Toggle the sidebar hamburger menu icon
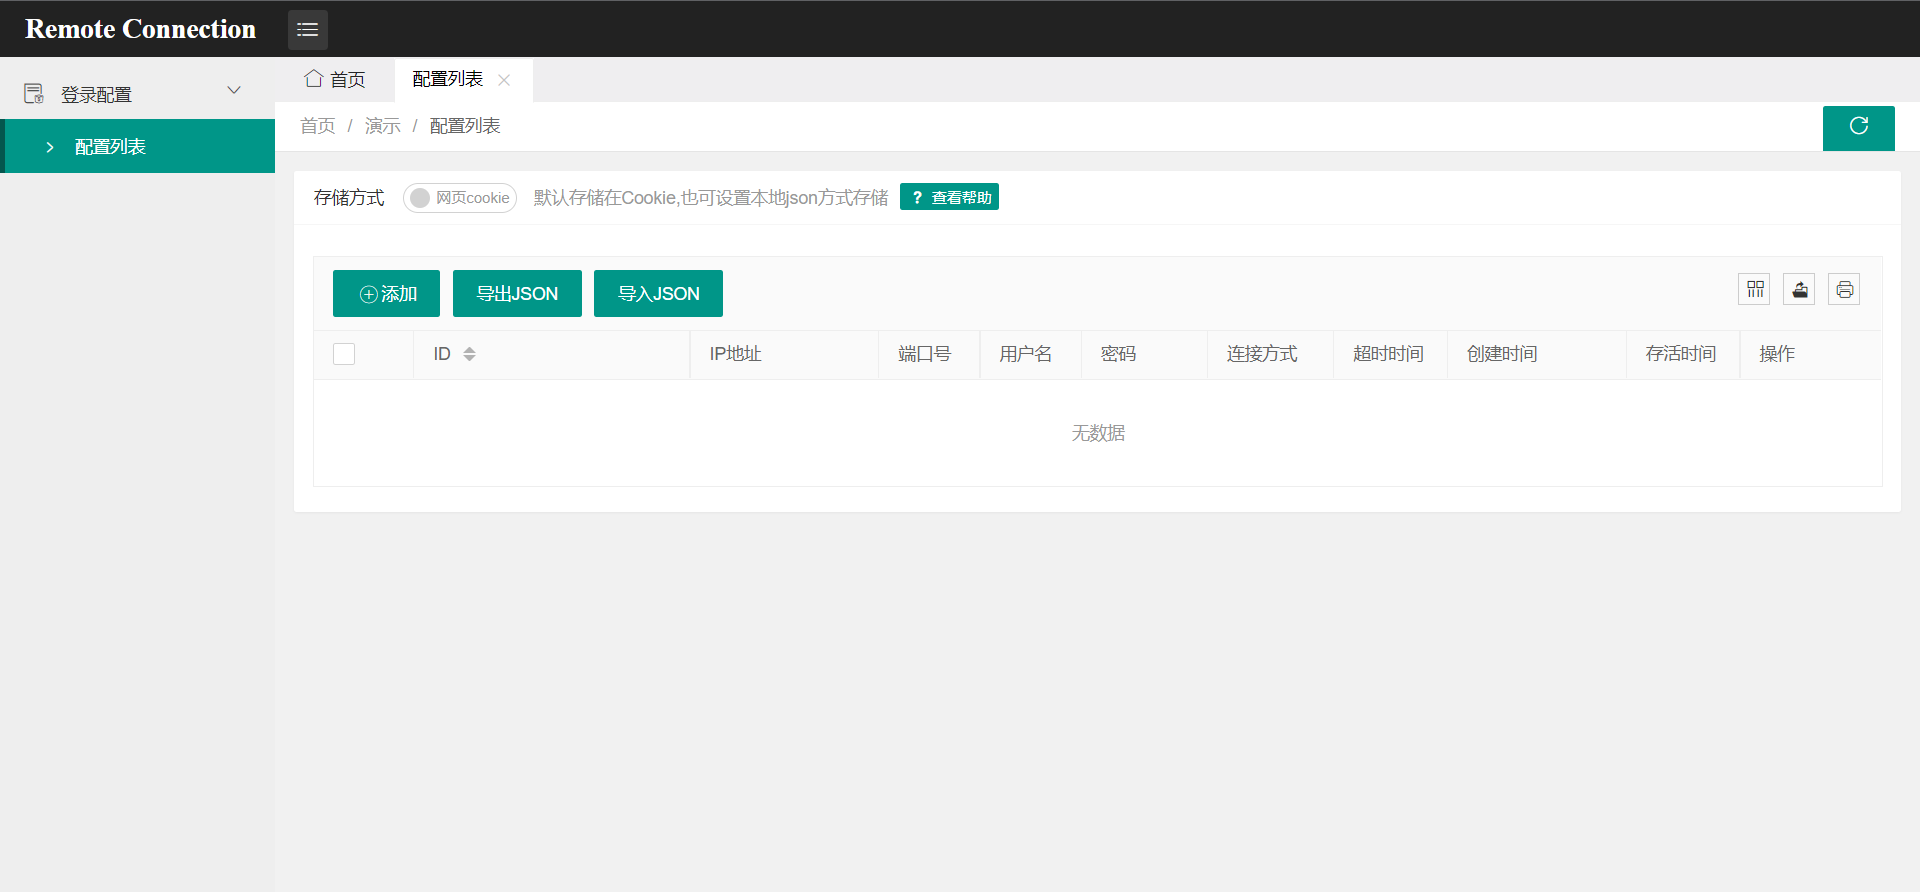 point(308,30)
